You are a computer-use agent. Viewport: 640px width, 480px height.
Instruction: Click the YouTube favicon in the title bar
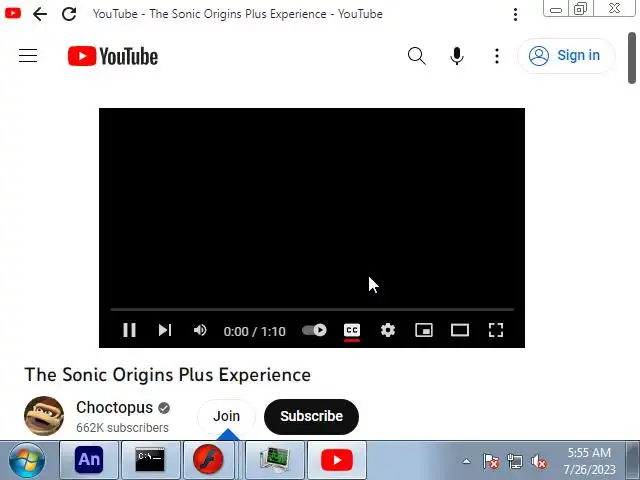pos(13,13)
